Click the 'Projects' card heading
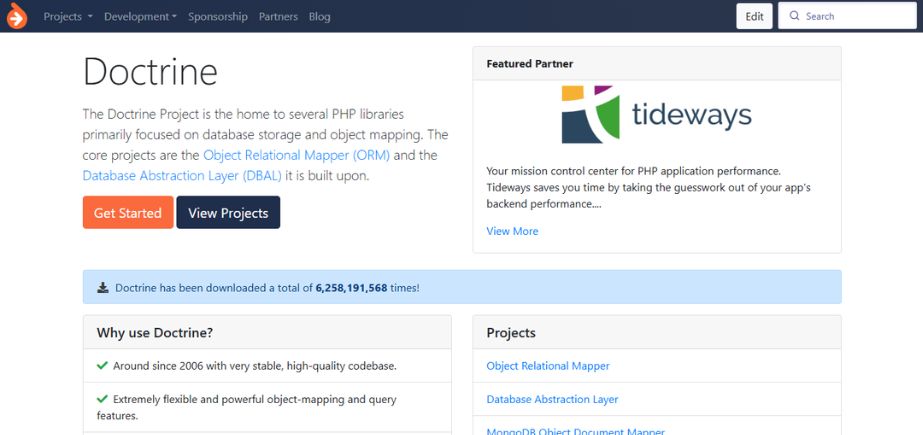Viewport: 923px width, 435px height. pos(511,333)
